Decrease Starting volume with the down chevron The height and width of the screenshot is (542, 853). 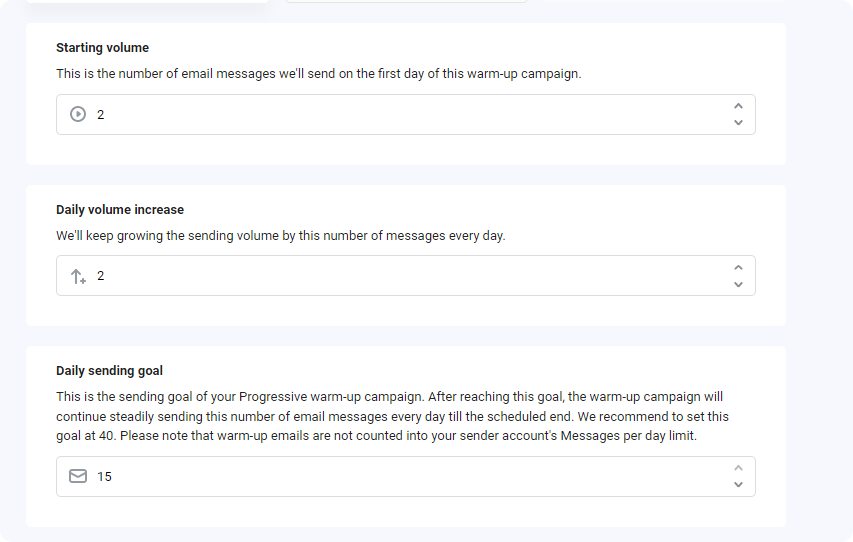point(738,122)
